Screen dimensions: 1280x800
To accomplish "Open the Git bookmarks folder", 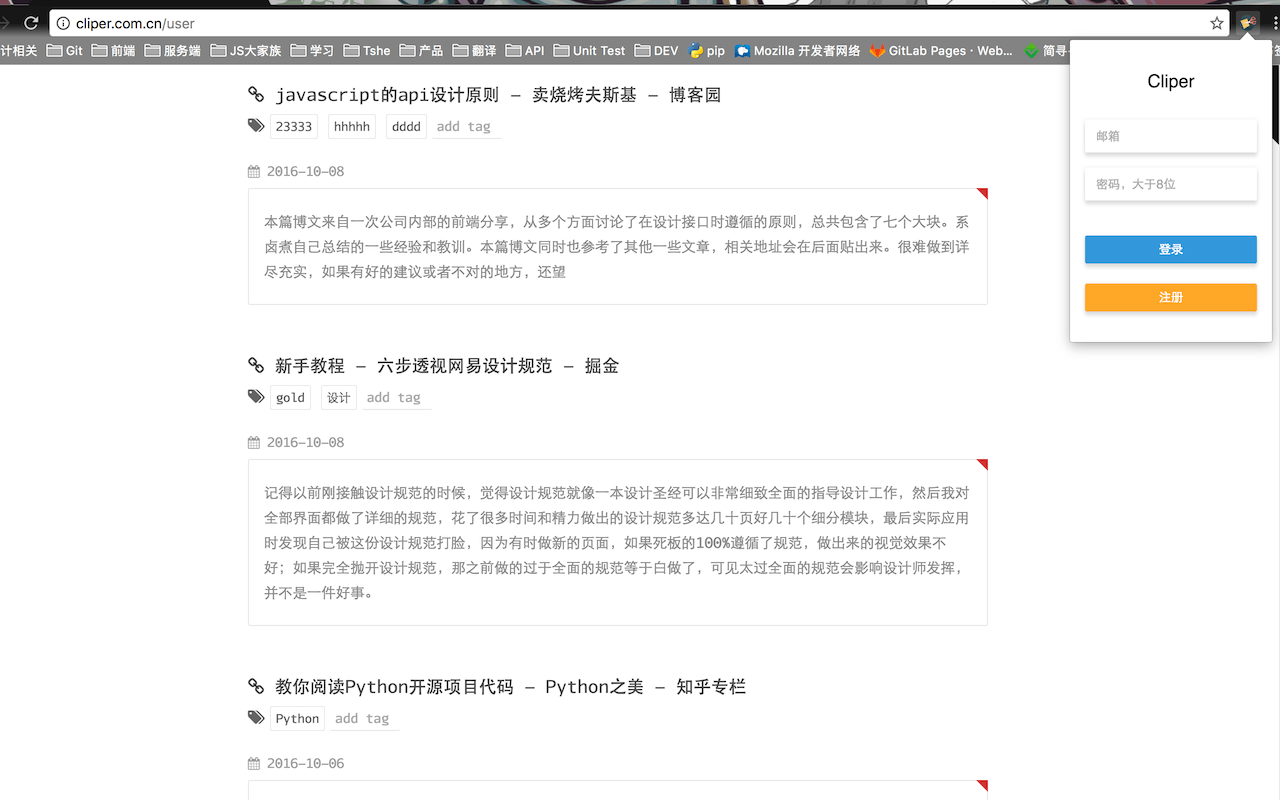I will [x=65, y=51].
